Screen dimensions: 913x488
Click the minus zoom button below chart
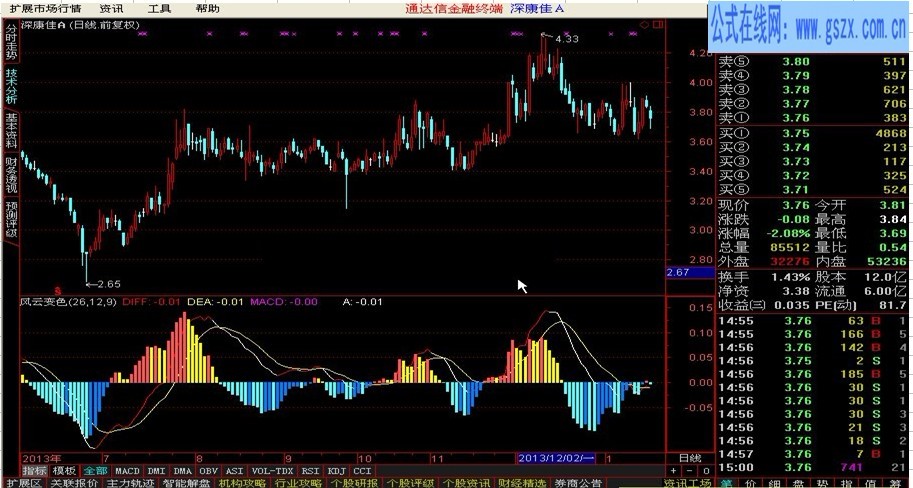689,471
